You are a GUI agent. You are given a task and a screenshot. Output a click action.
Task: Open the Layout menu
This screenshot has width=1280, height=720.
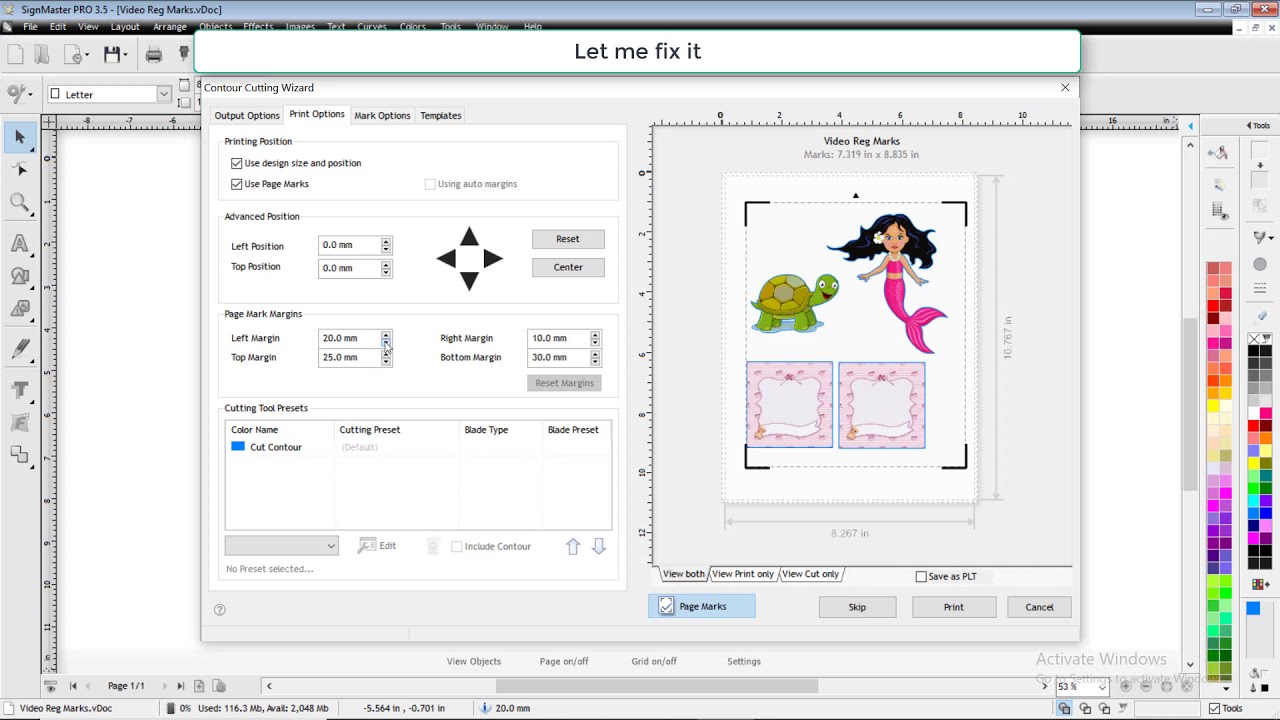[125, 27]
